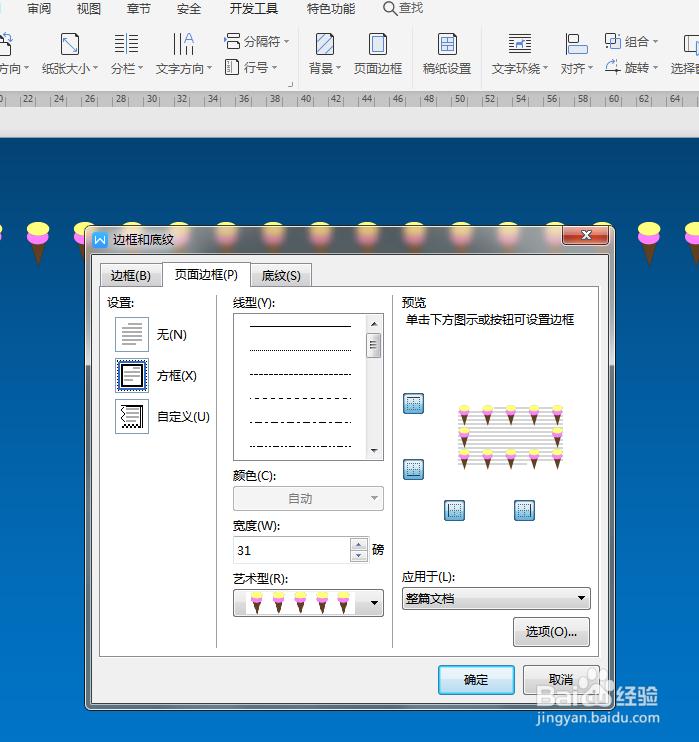Viewport: 699px width, 742px height.
Task: Toggle the left border preview button
Action: click(454, 511)
